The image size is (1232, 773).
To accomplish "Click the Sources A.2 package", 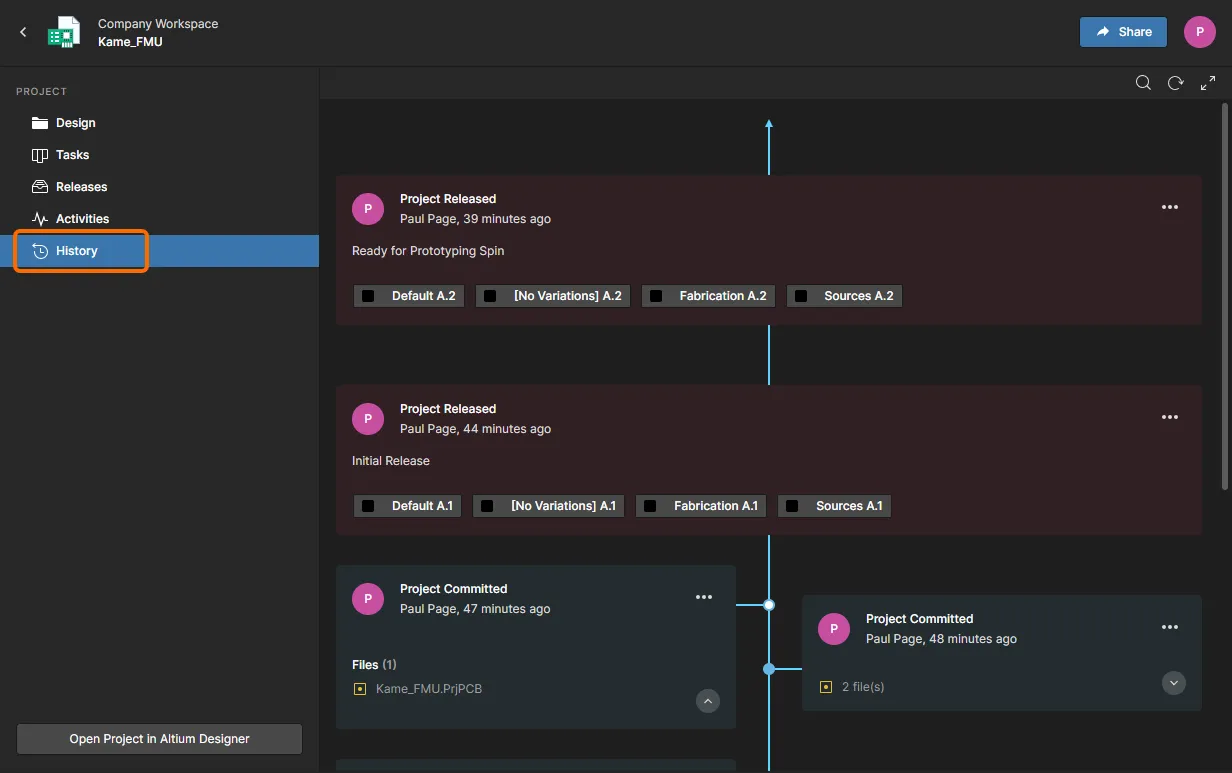I will [844, 296].
